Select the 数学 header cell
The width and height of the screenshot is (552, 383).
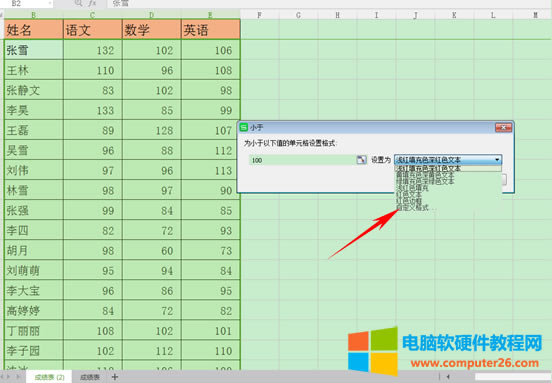[151, 29]
